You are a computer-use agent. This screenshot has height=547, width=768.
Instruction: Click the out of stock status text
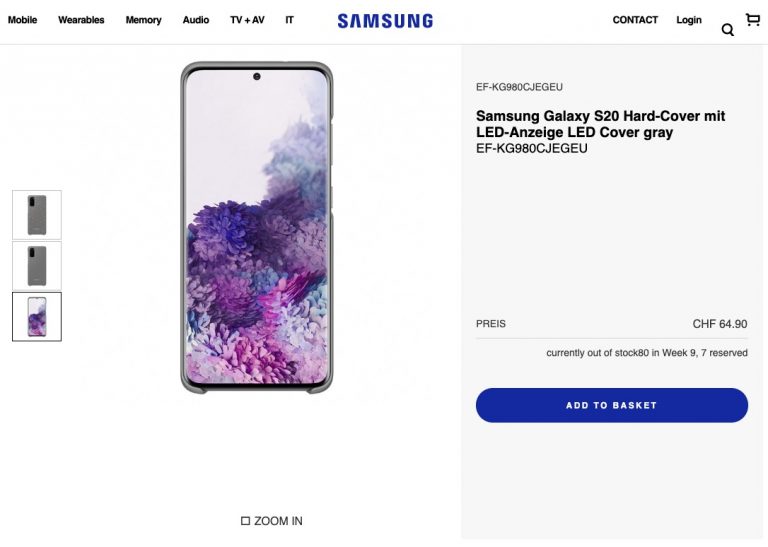click(x=646, y=353)
